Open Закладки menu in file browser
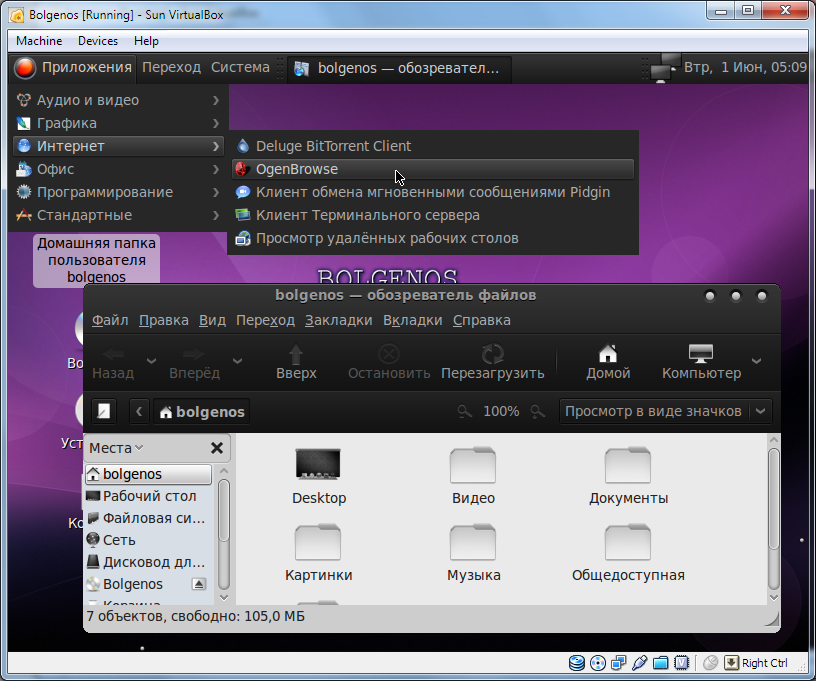This screenshot has width=816, height=681. 339,320
